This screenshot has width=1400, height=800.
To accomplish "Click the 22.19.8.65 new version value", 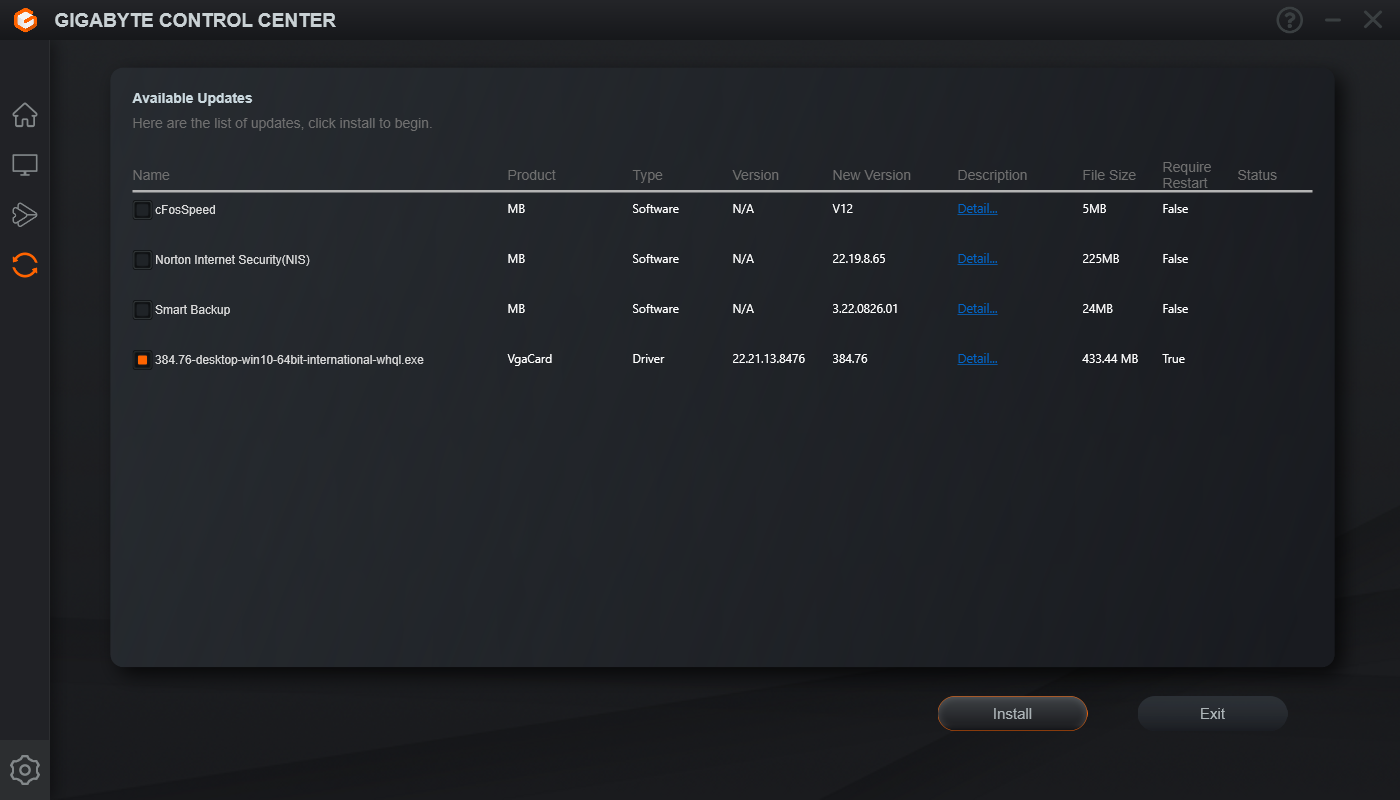I will click(x=858, y=259).
